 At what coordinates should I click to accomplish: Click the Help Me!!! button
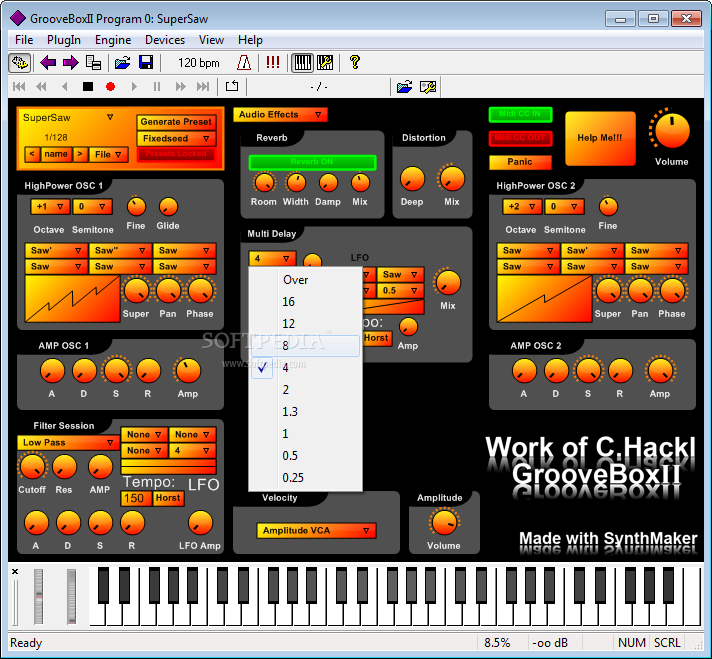[600, 138]
